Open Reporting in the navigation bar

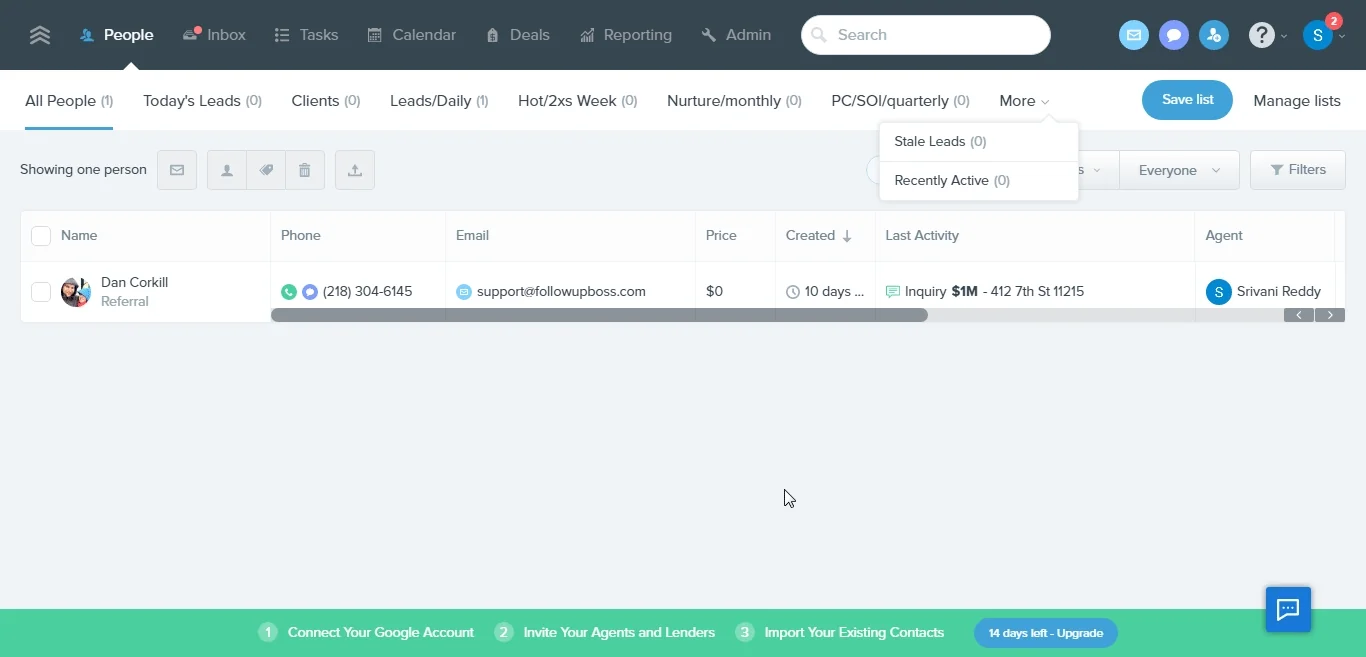pos(626,35)
